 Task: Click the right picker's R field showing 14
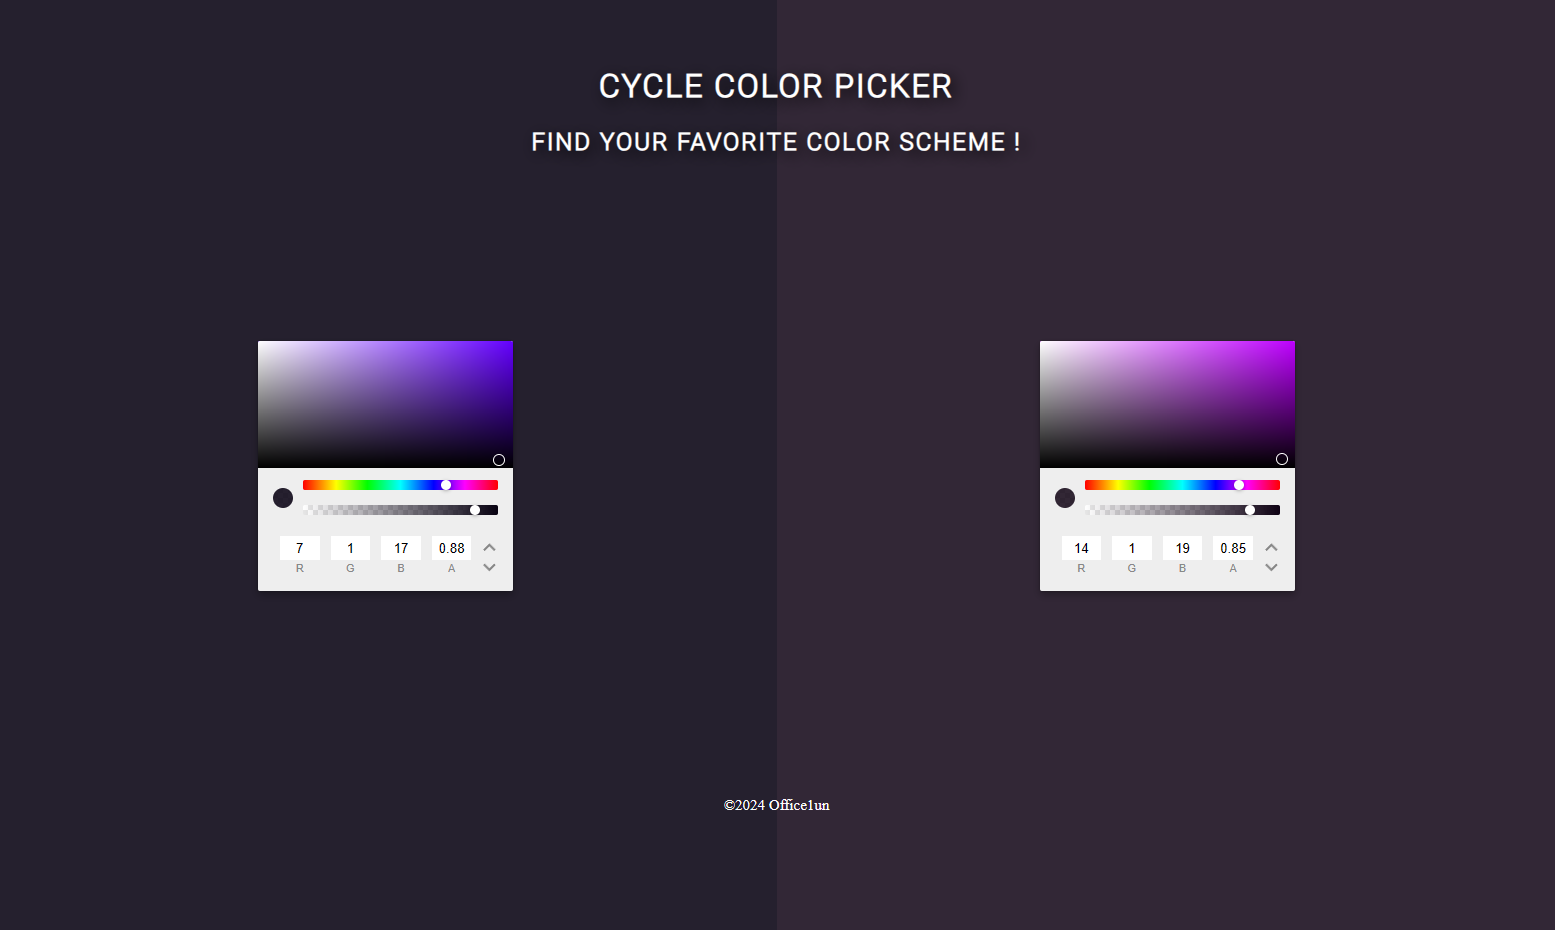click(1081, 548)
